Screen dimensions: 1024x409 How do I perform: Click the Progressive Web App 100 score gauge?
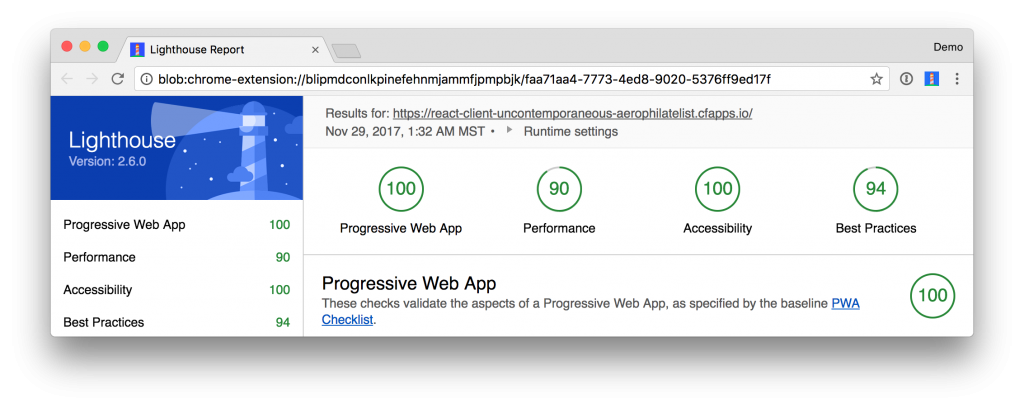coord(401,189)
